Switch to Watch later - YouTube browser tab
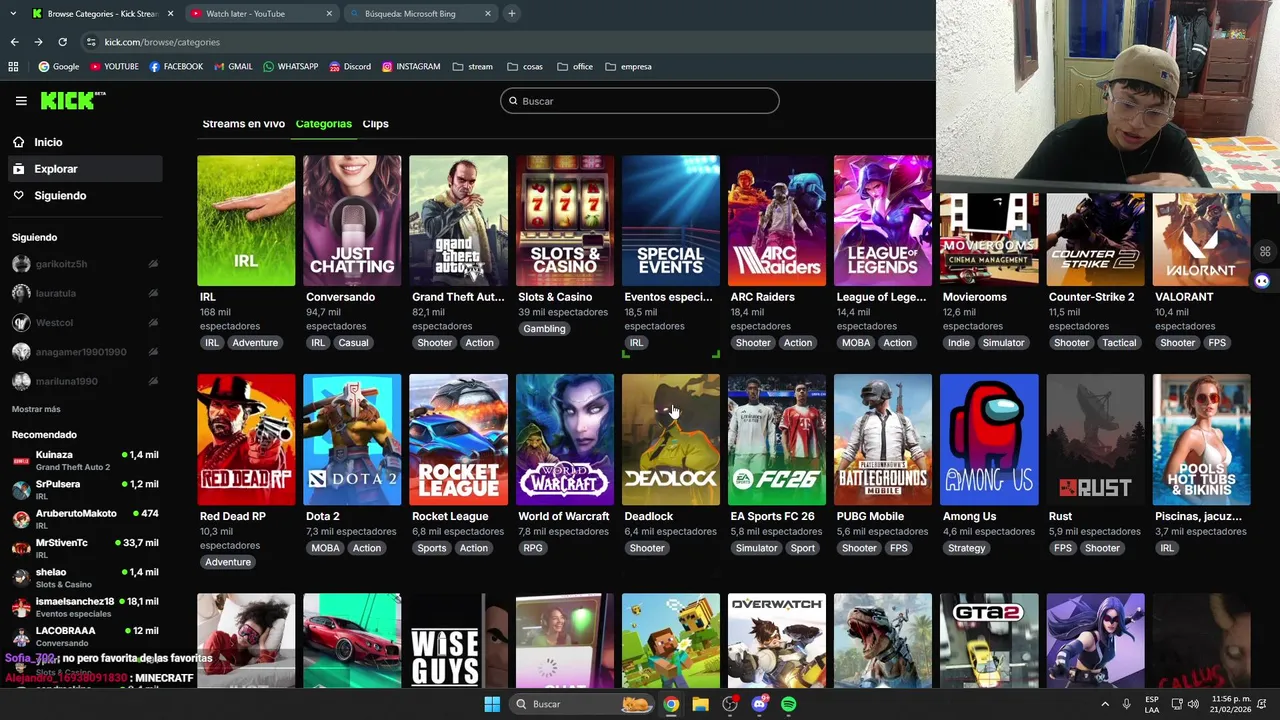 click(x=262, y=14)
